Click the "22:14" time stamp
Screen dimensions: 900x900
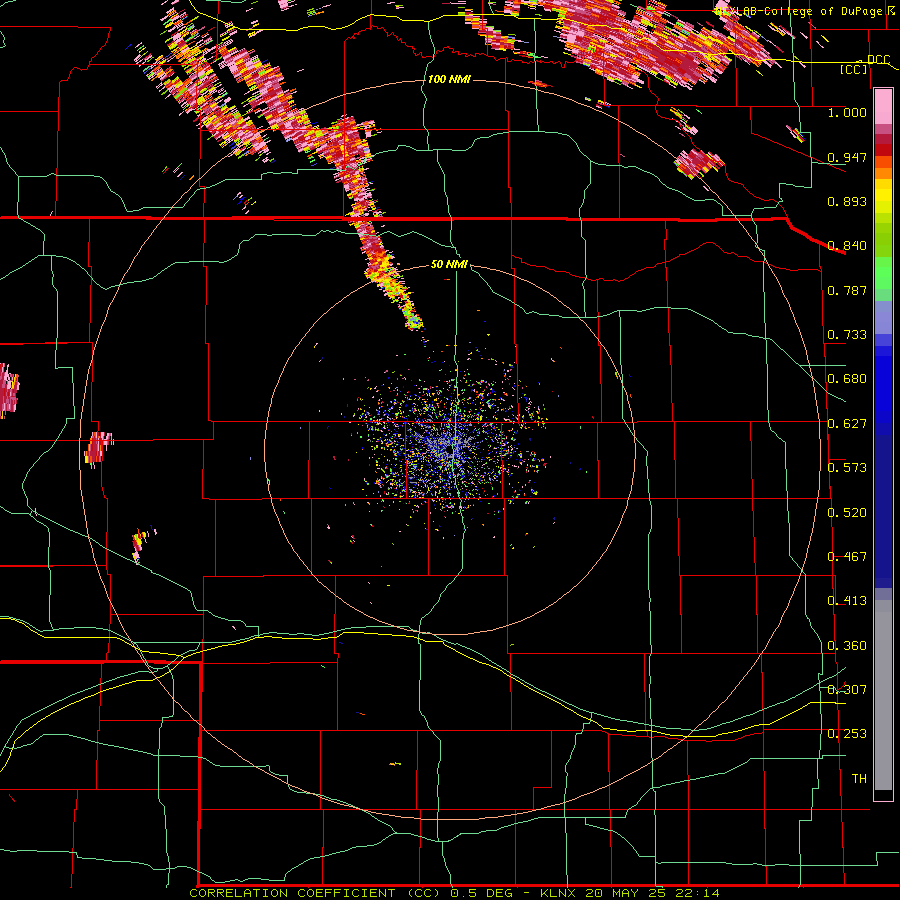697,893
